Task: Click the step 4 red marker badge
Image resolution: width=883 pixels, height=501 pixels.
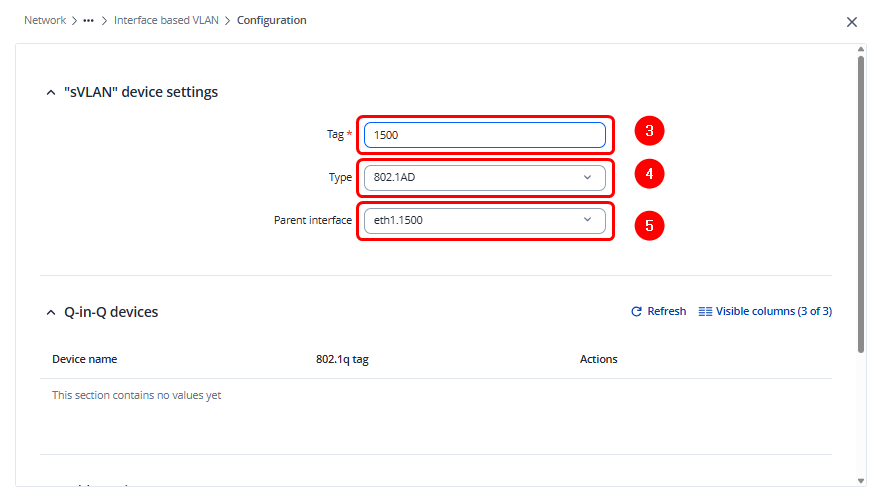Action: pyautogui.click(x=649, y=174)
